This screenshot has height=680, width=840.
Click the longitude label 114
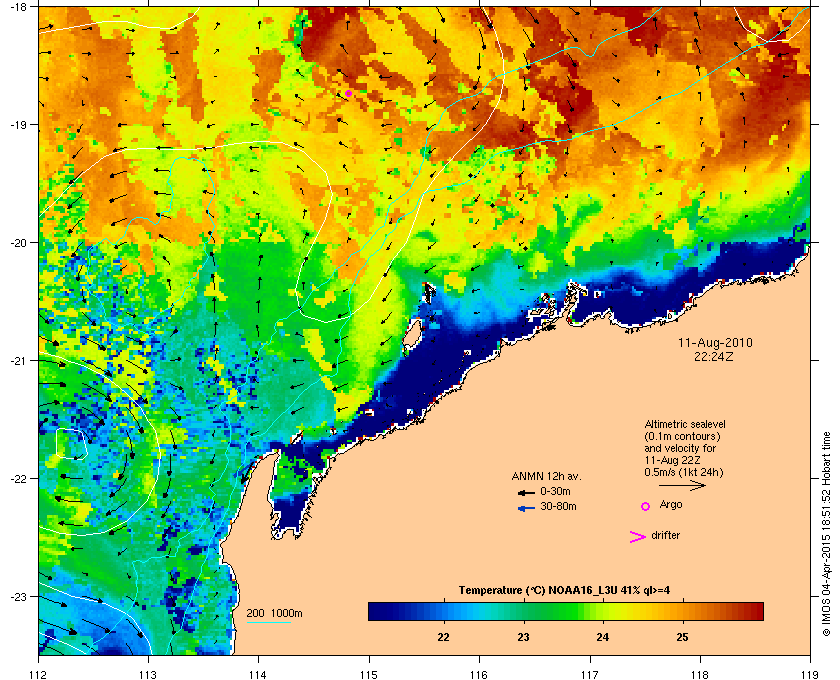(x=258, y=674)
